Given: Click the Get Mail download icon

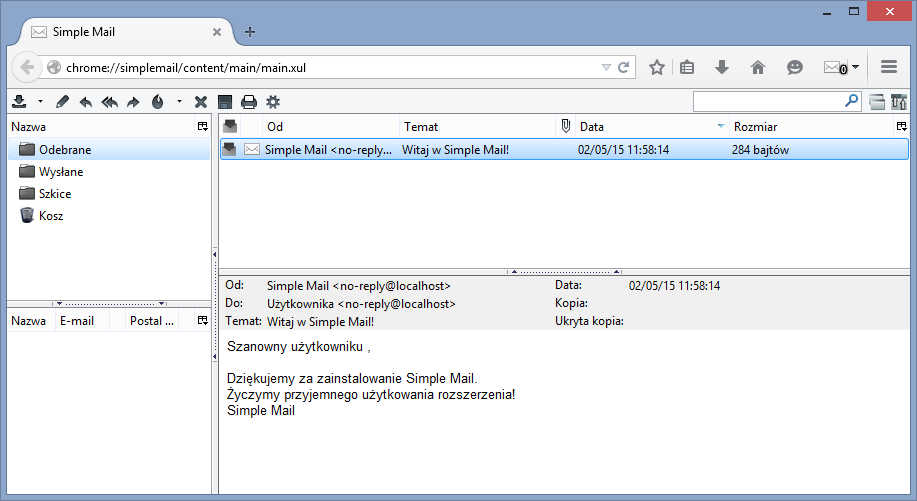Looking at the screenshot, I should click(x=19, y=102).
